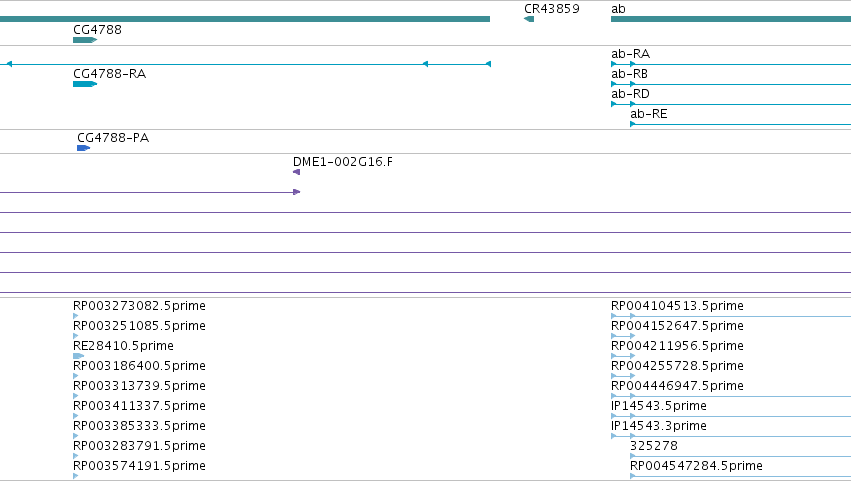Click the 325278 feature label
The width and height of the screenshot is (851, 481).
click(654, 445)
